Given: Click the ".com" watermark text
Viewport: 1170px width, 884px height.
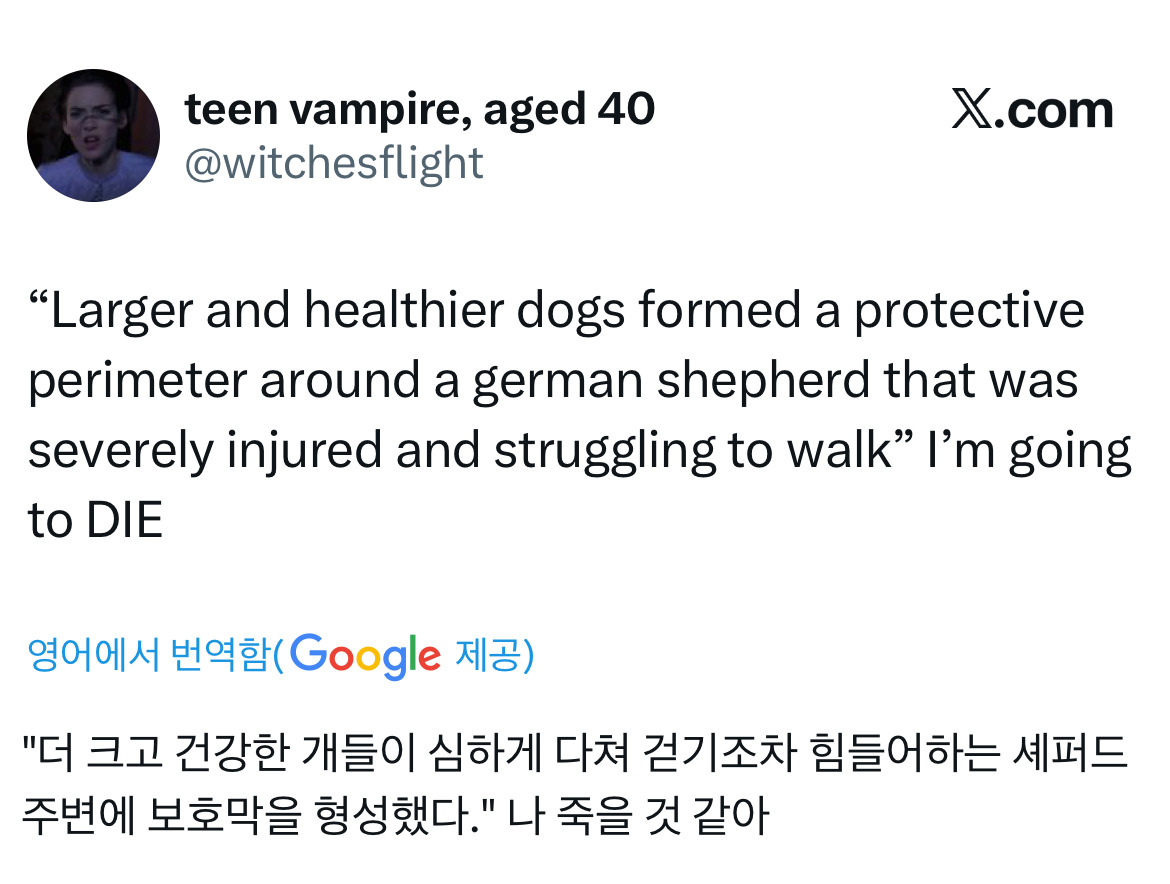Looking at the screenshot, I should (x=1058, y=111).
